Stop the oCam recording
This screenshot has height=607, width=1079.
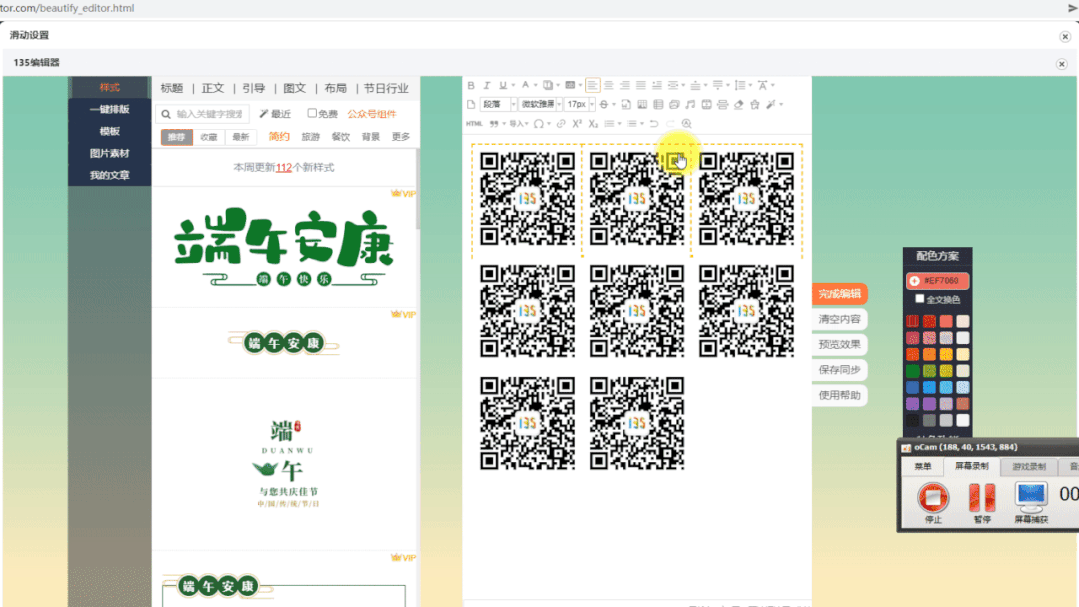[x=933, y=498]
